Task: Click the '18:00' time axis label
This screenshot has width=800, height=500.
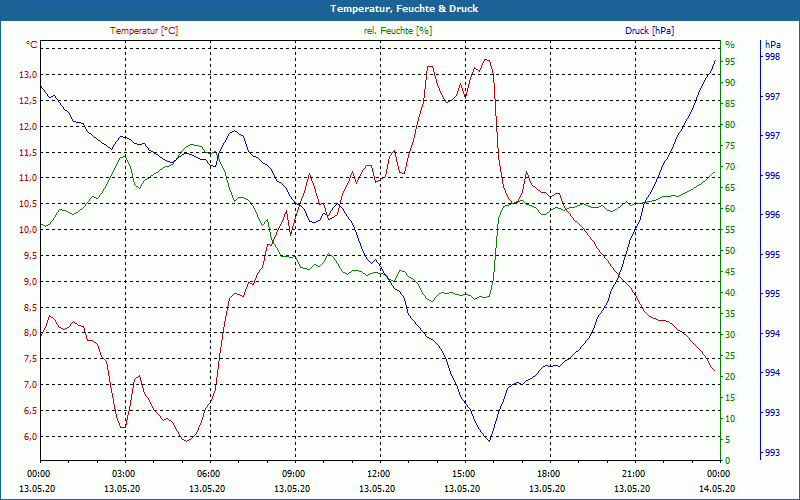Action: pos(547,473)
